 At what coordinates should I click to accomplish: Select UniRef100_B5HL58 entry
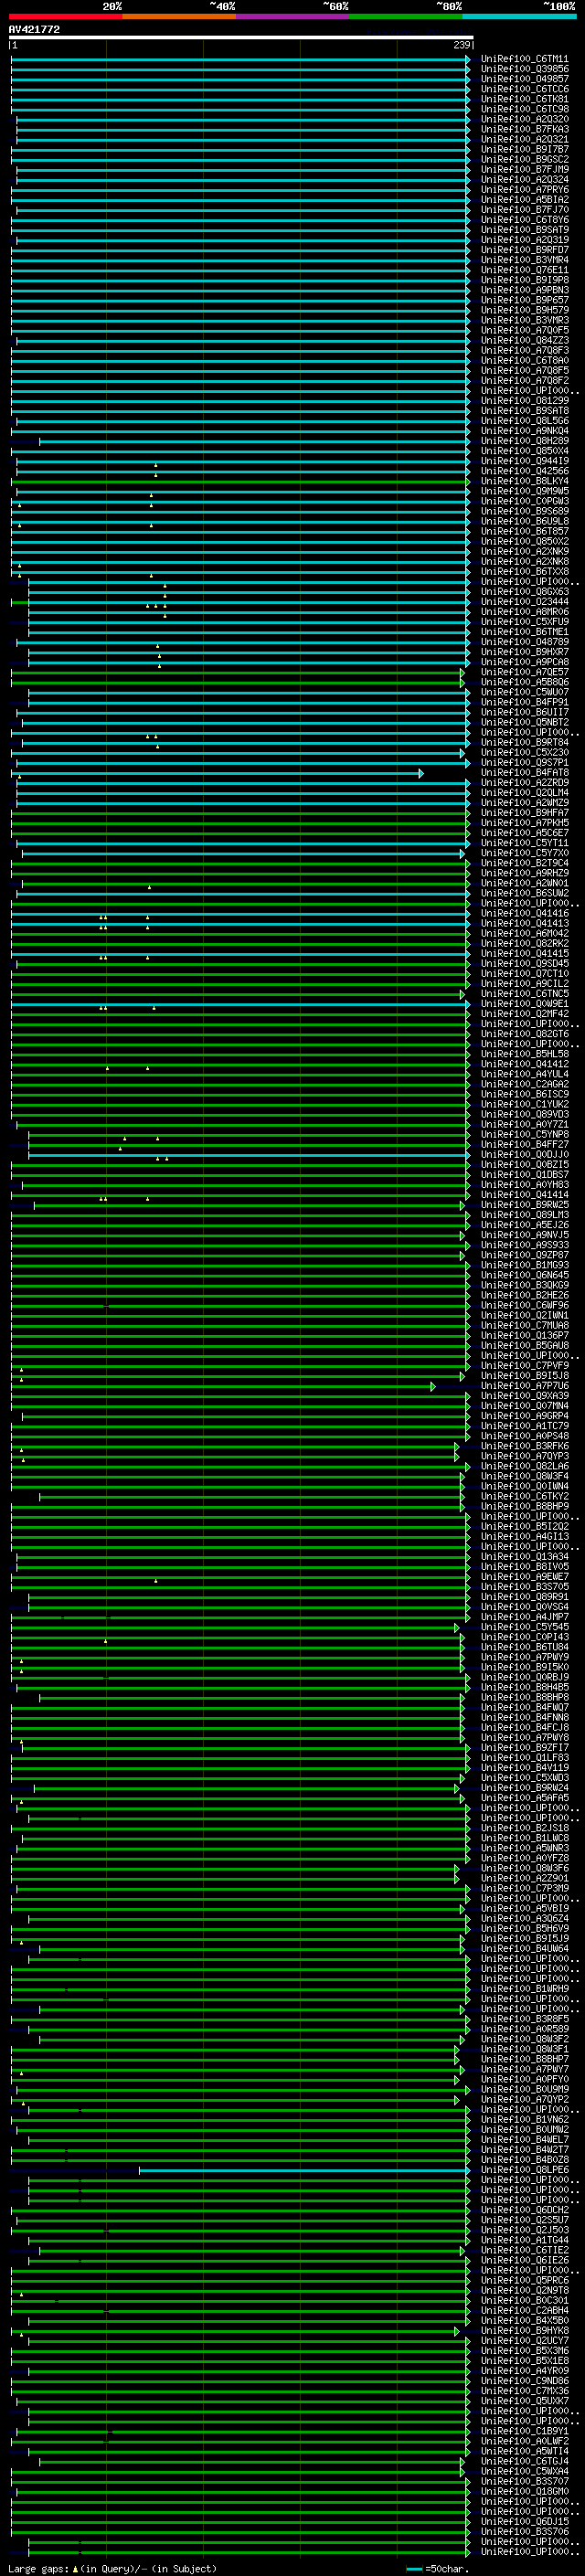point(524,1054)
